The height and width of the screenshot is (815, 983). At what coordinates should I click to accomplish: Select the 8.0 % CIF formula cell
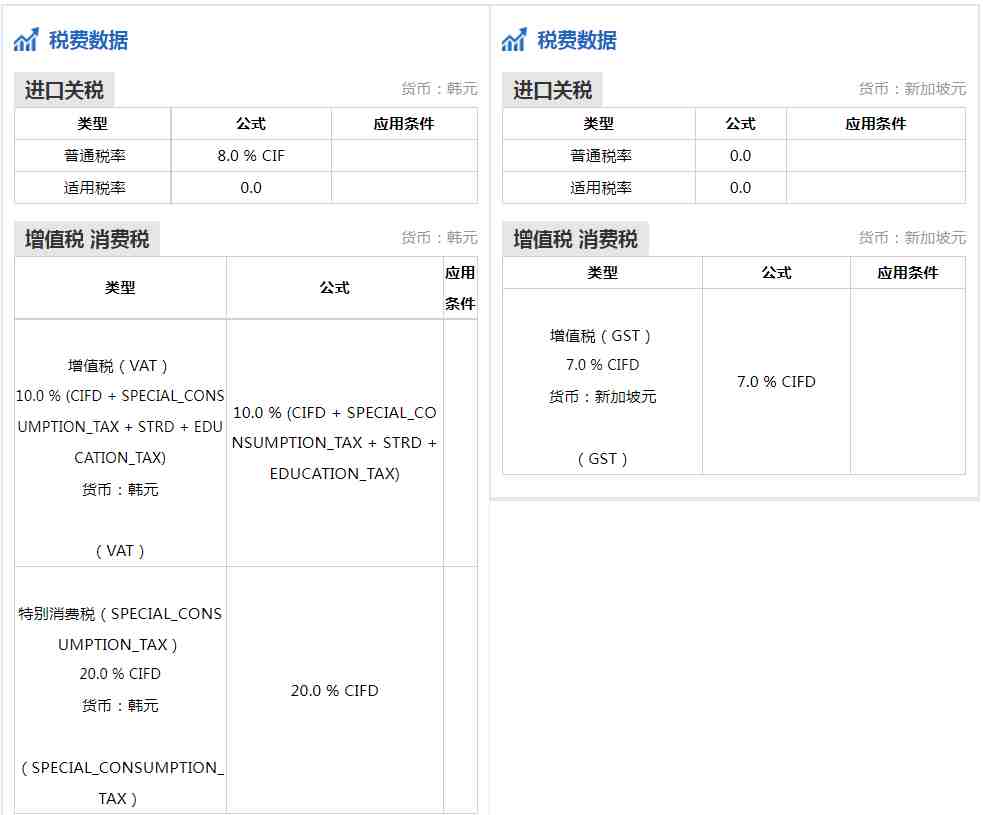[x=251, y=155]
